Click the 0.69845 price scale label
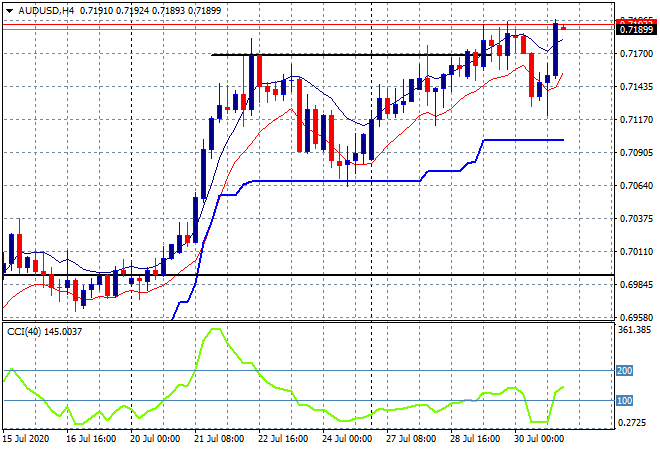The image size is (660, 450). point(636,285)
